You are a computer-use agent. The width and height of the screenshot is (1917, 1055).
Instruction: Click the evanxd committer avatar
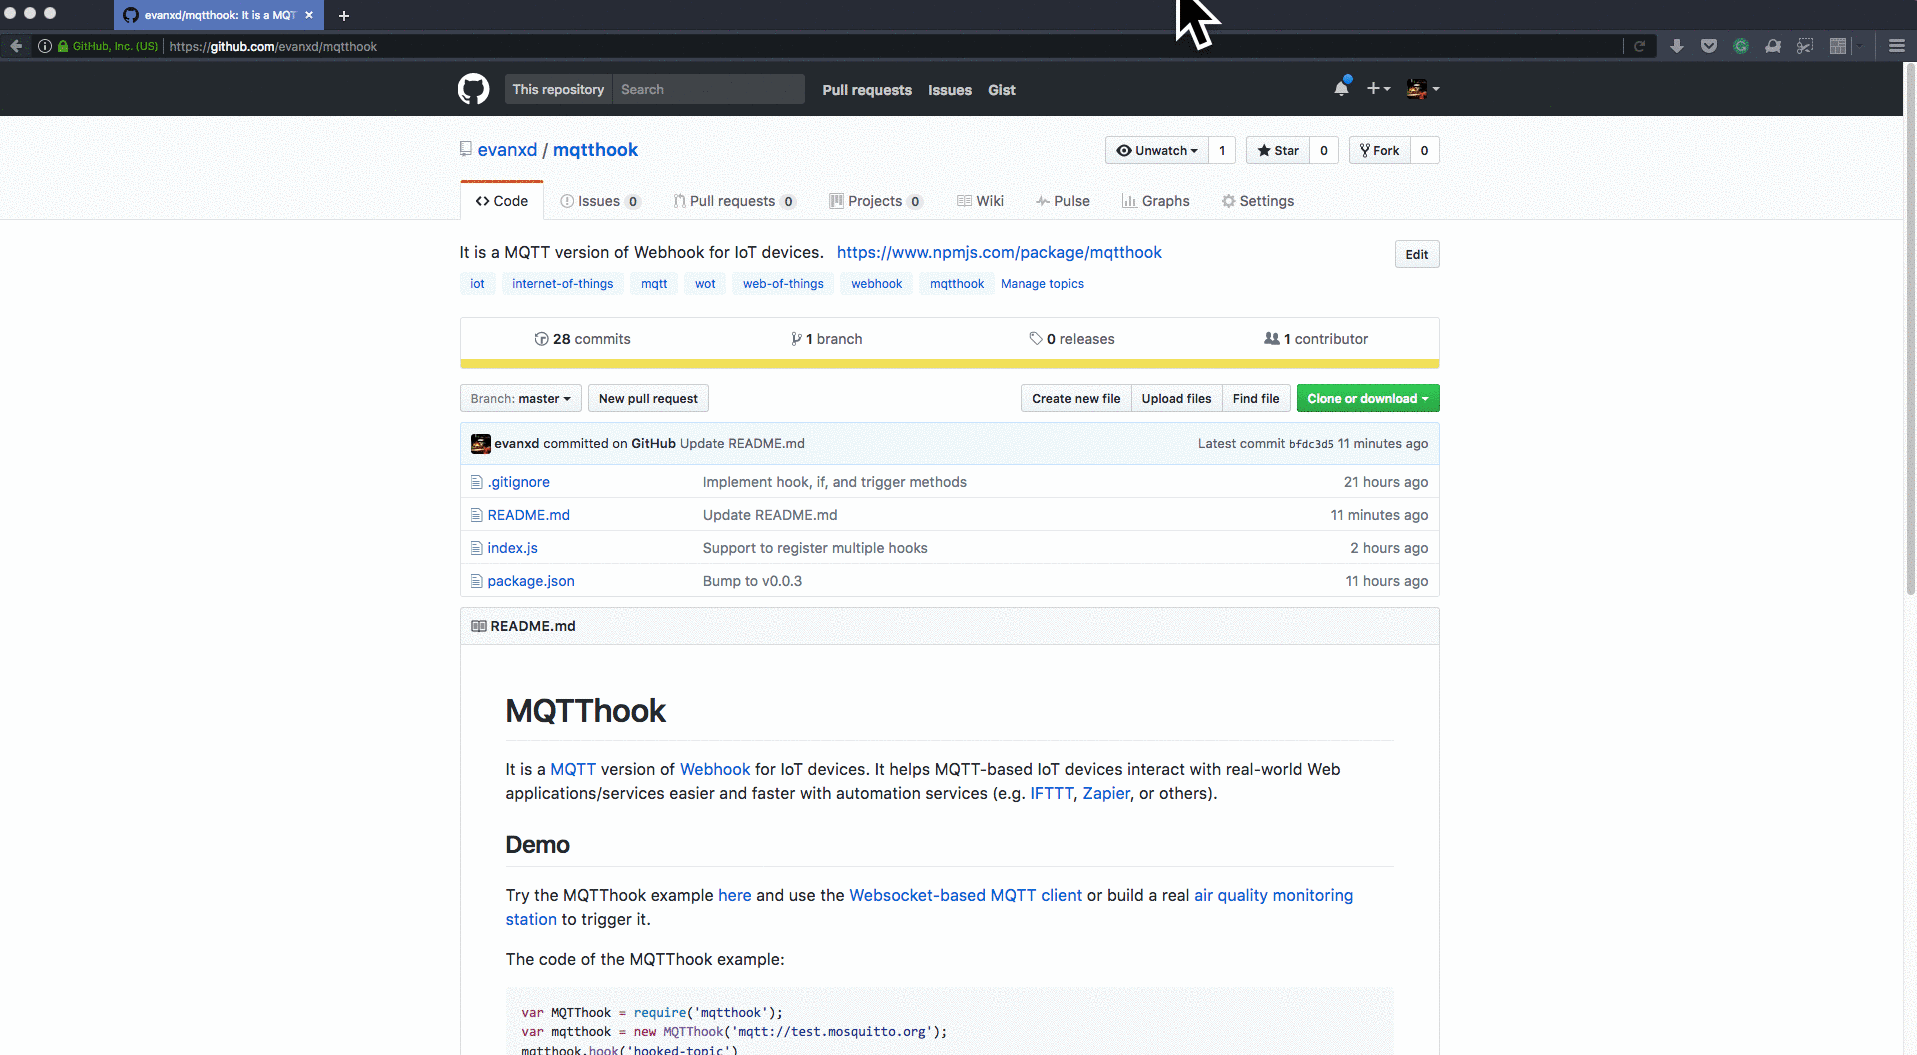coord(480,444)
